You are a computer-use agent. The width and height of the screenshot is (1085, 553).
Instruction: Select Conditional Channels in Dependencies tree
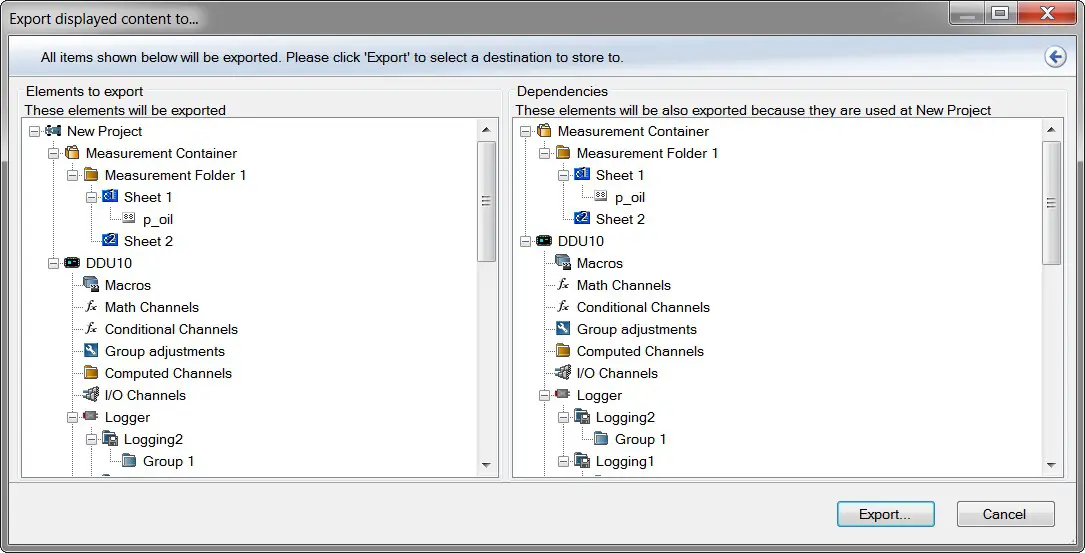643,307
